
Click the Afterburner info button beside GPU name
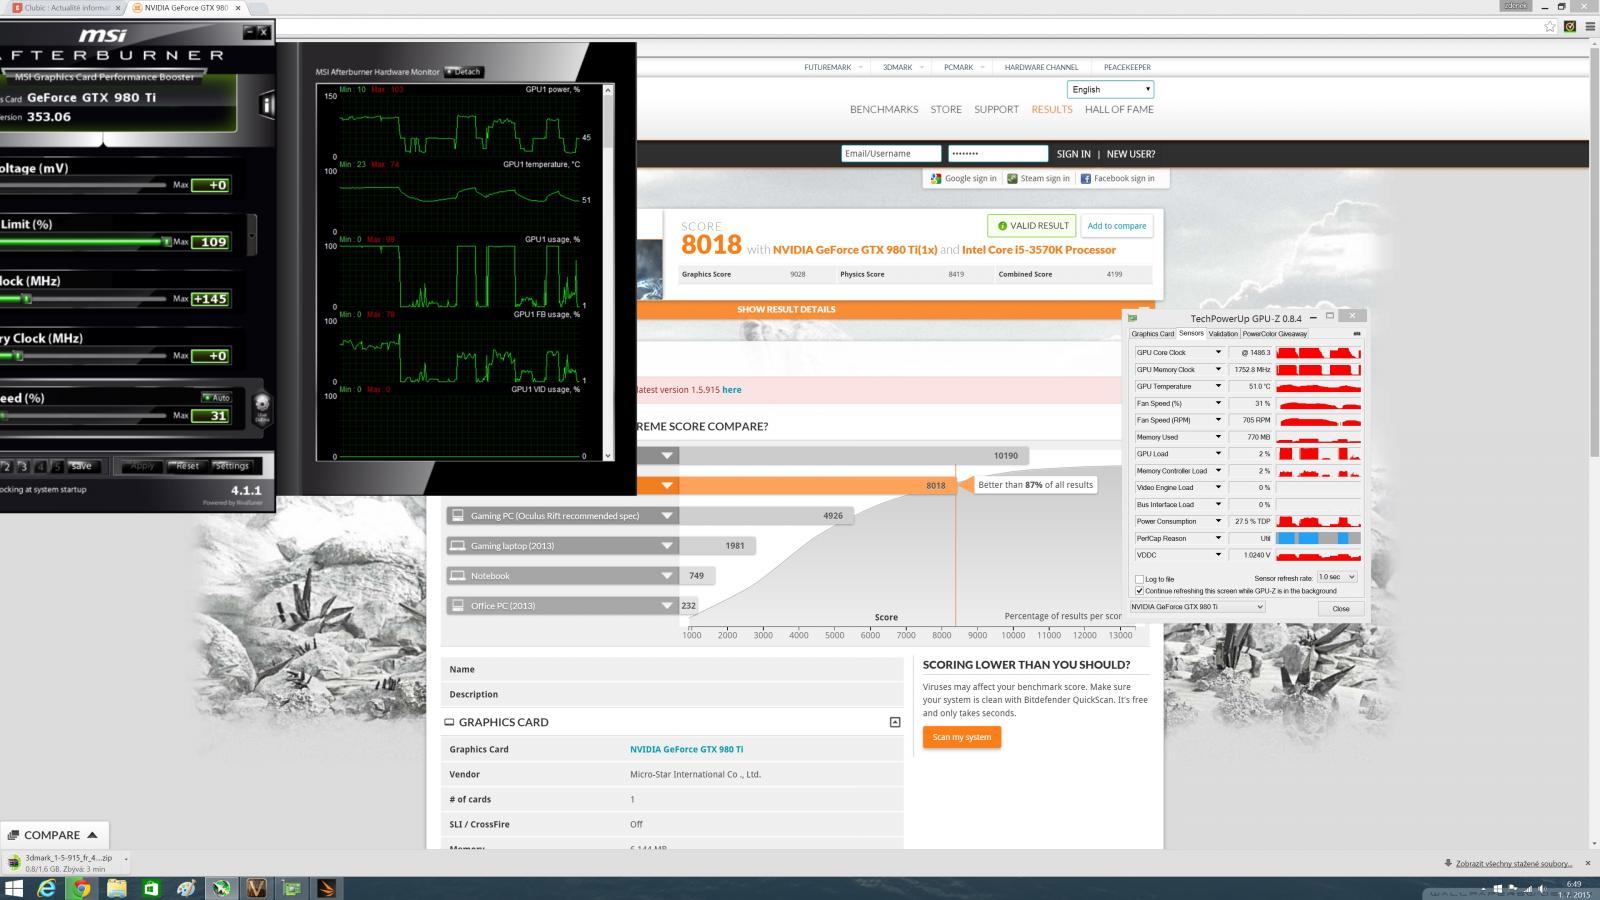coord(267,104)
